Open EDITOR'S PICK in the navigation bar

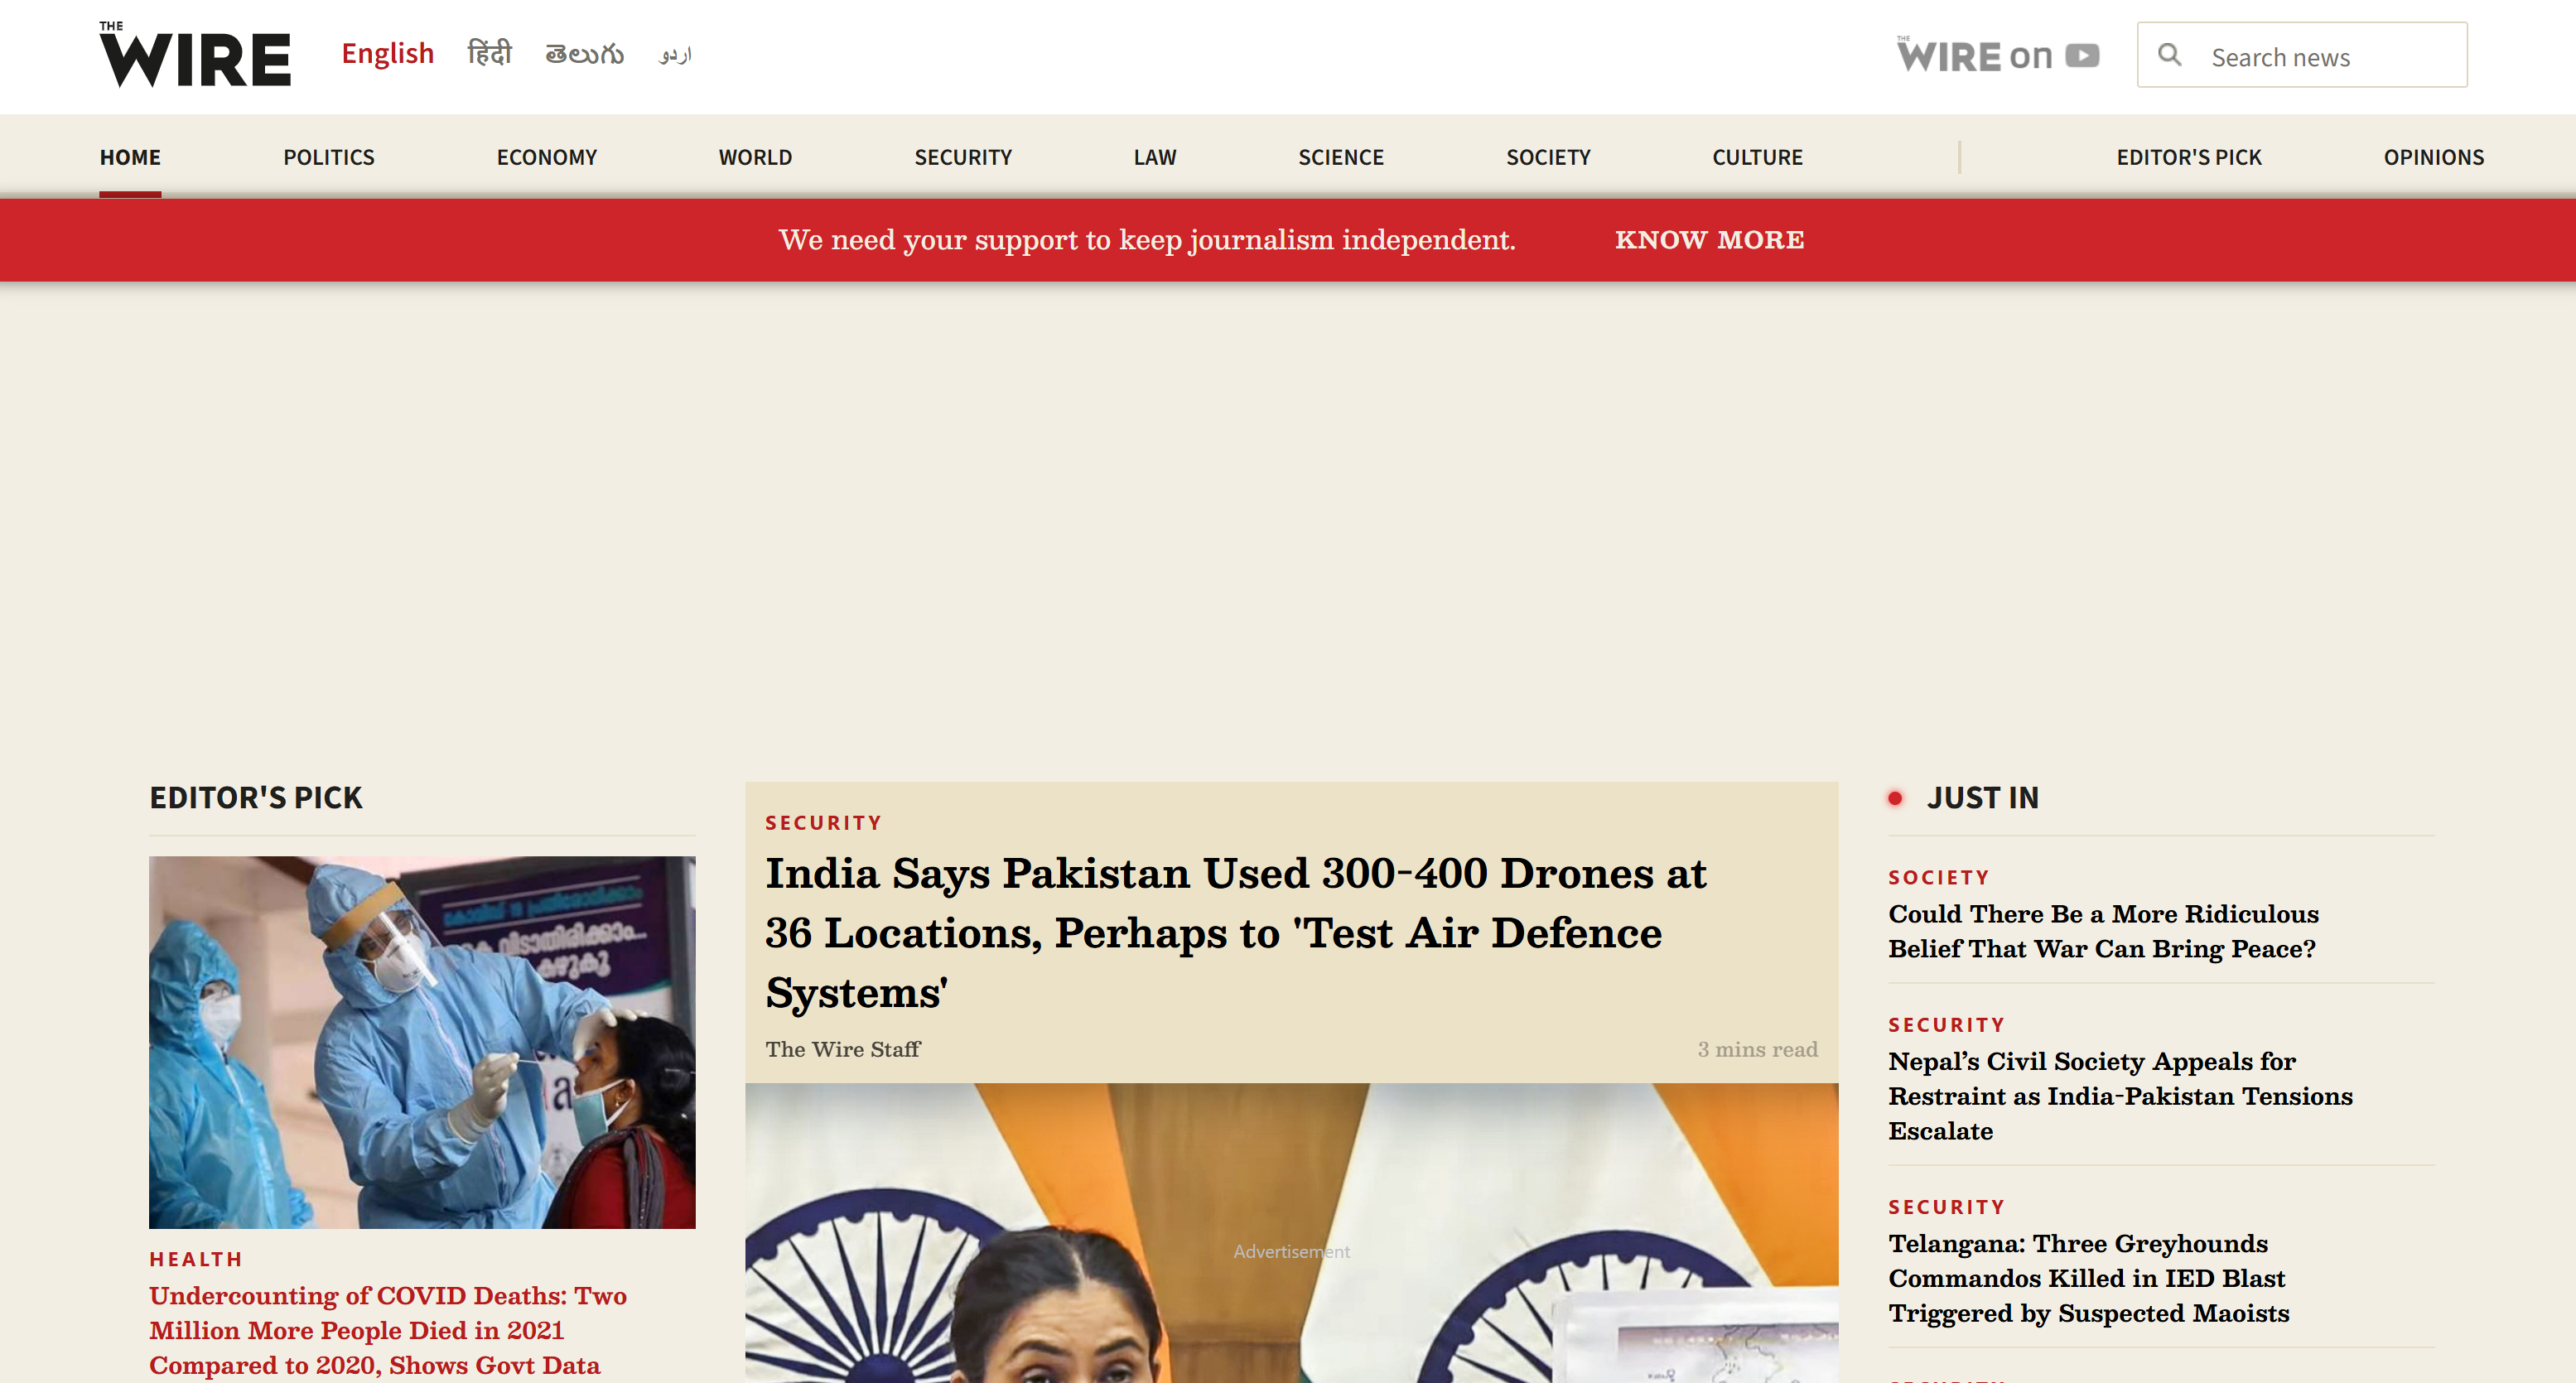coord(2188,157)
